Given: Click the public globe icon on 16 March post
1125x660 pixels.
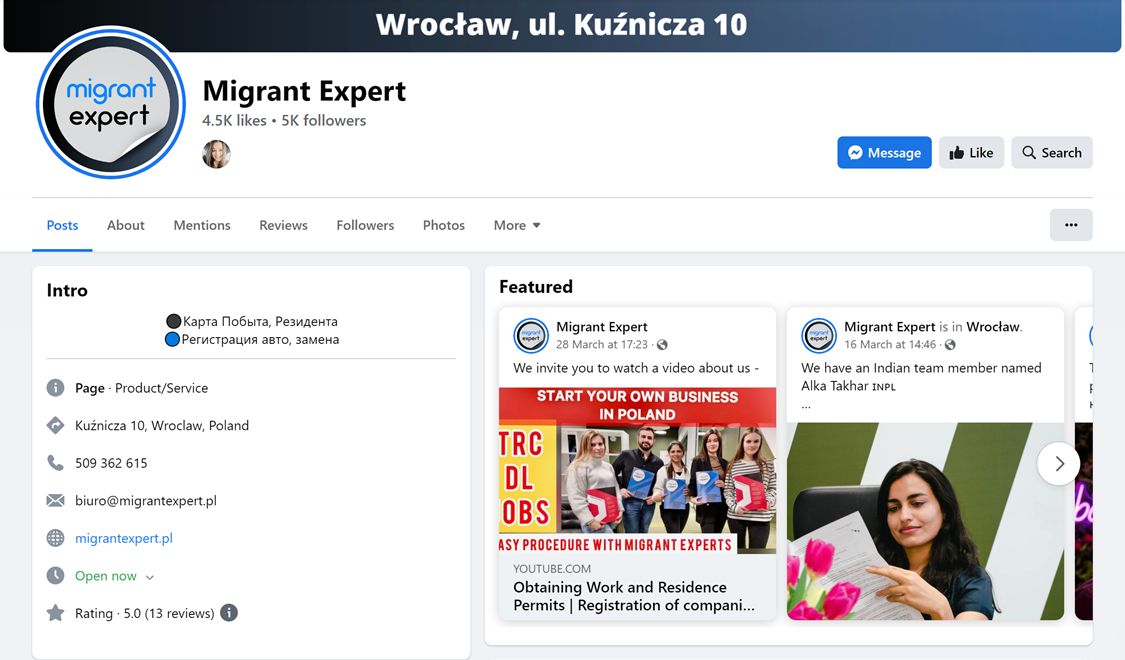Looking at the screenshot, I should (x=950, y=345).
